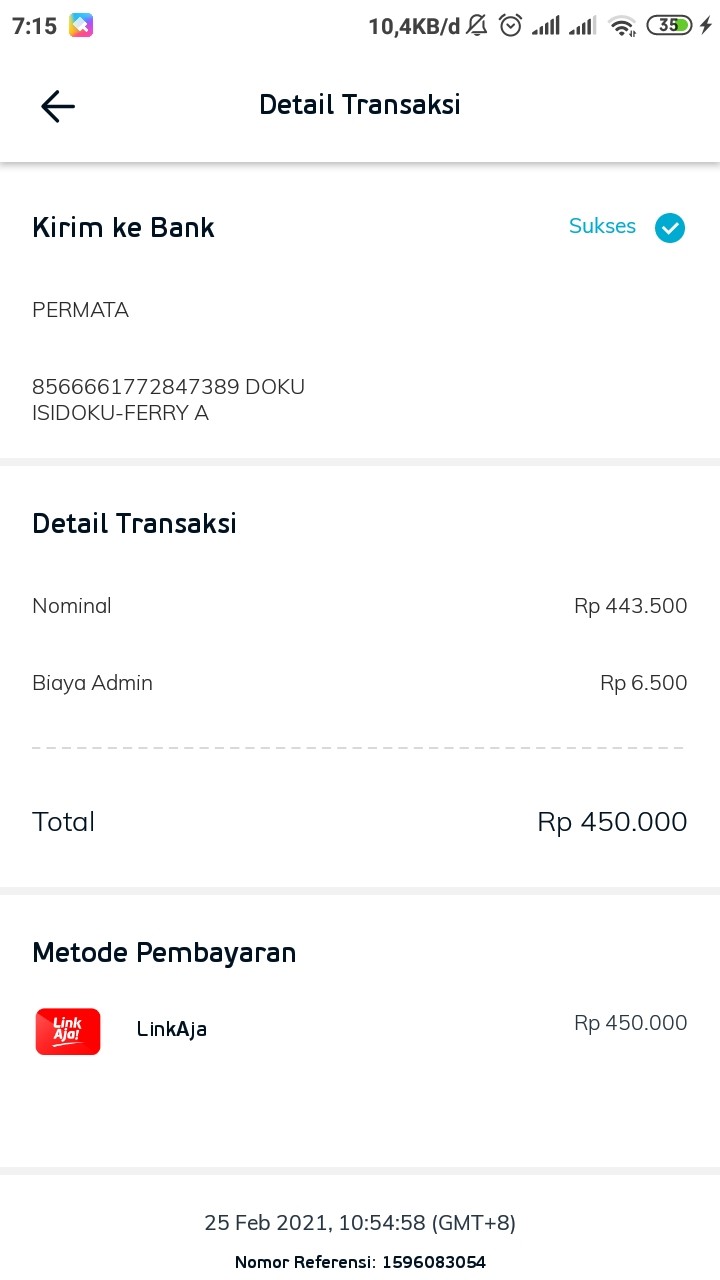Image resolution: width=720 pixels, height=1280 pixels.
Task: Tap the charging bolt status icon
Action: 707,25
